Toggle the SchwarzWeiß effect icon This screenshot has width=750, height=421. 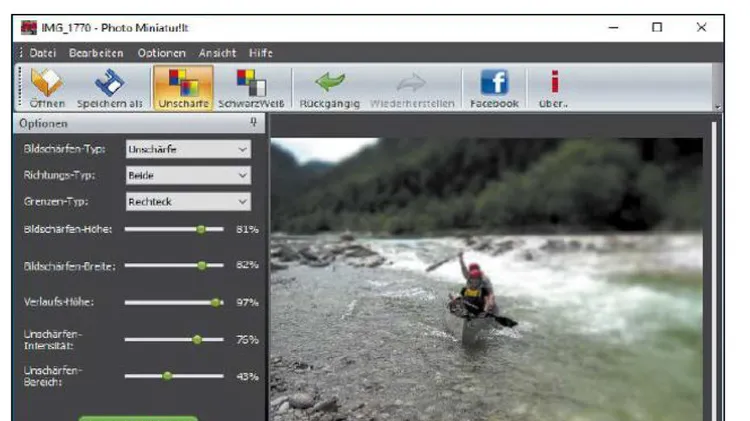(251, 83)
